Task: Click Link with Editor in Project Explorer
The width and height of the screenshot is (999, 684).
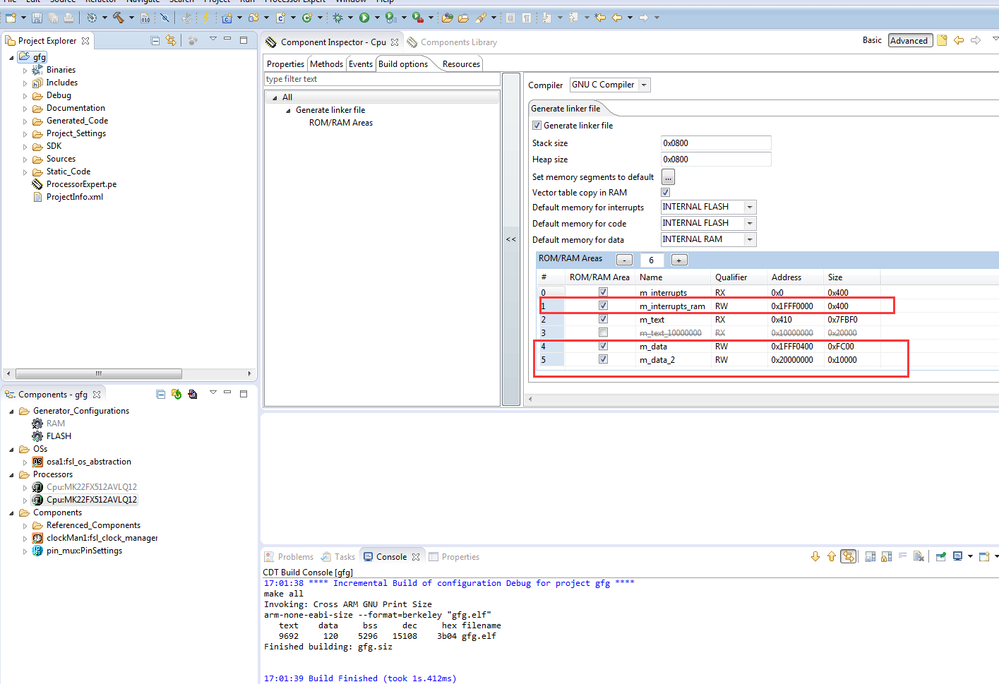Action: pyautogui.click(x=171, y=41)
